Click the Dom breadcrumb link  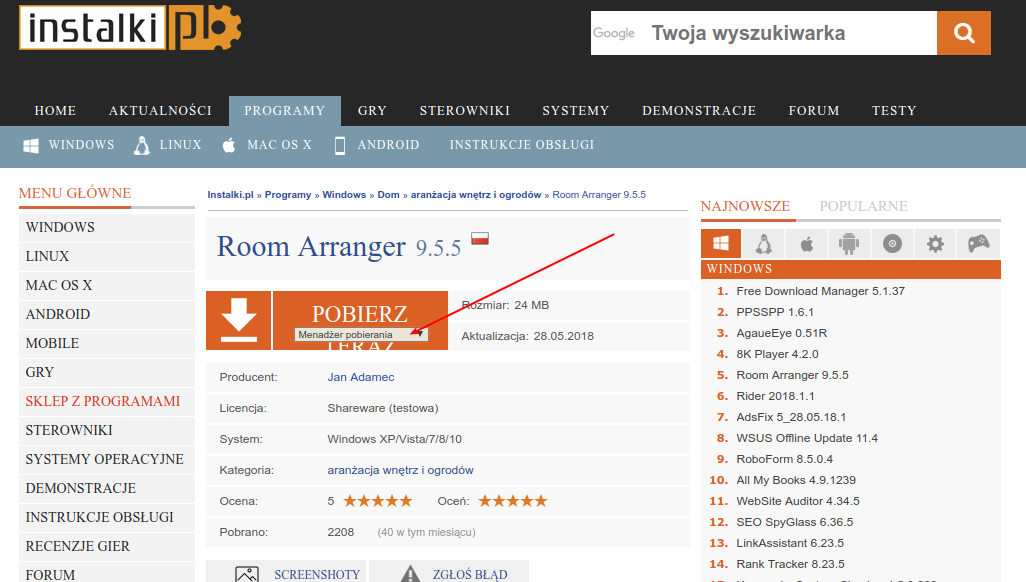(388, 194)
